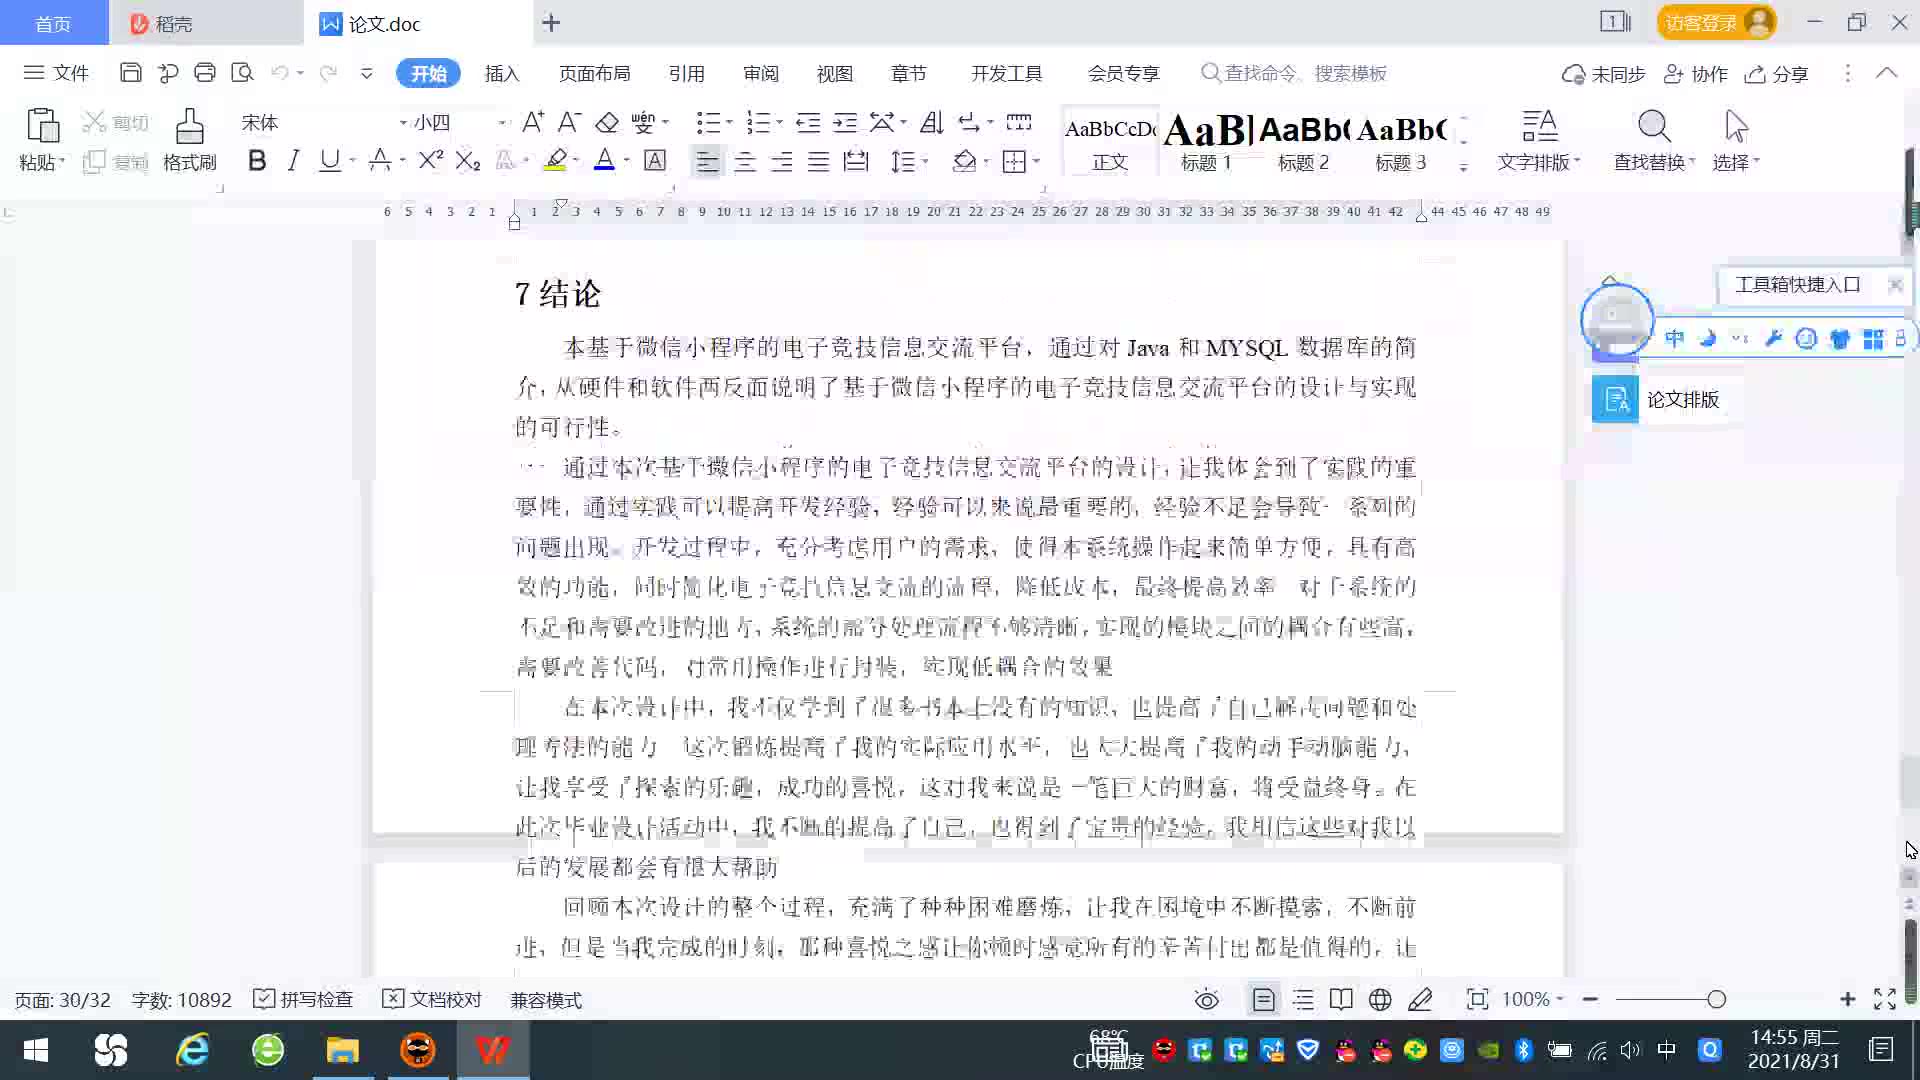Justify paragraph text
The width and height of the screenshot is (1920, 1080).
(819, 161)
